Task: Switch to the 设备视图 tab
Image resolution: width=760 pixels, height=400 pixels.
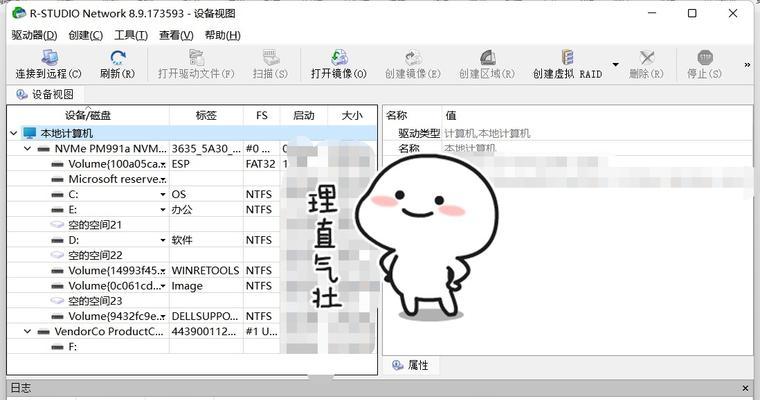Action: pyautogui.click(x=45, y=94)
